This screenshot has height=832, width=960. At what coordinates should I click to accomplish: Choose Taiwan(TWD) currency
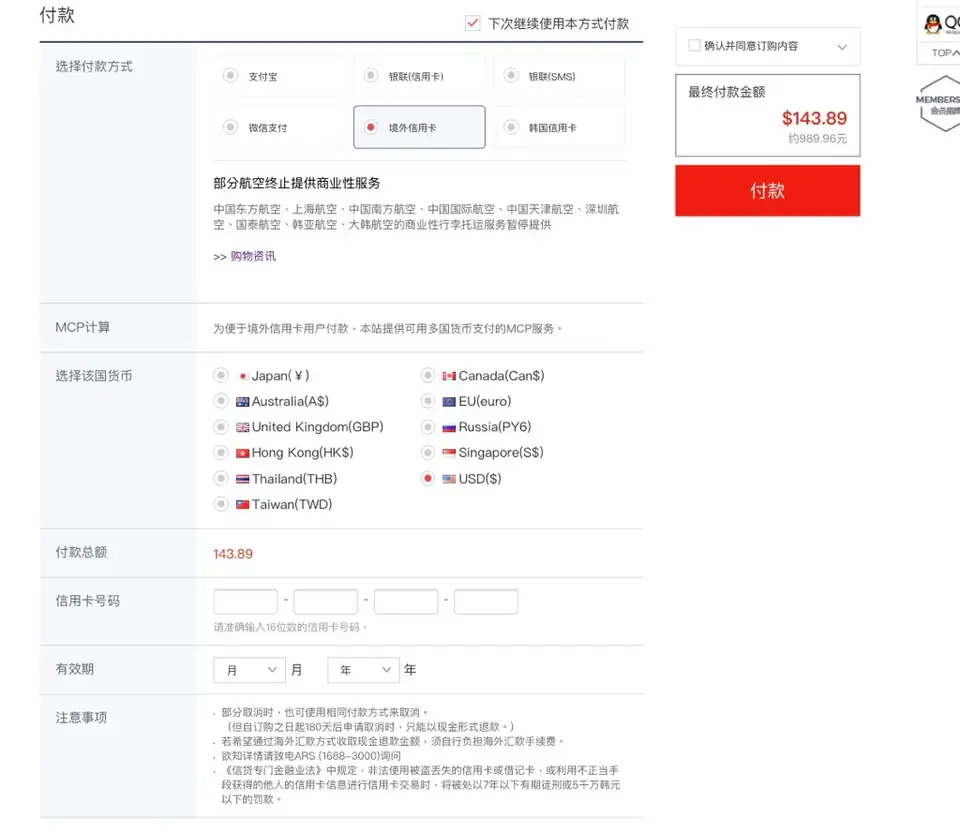[221, 504]
